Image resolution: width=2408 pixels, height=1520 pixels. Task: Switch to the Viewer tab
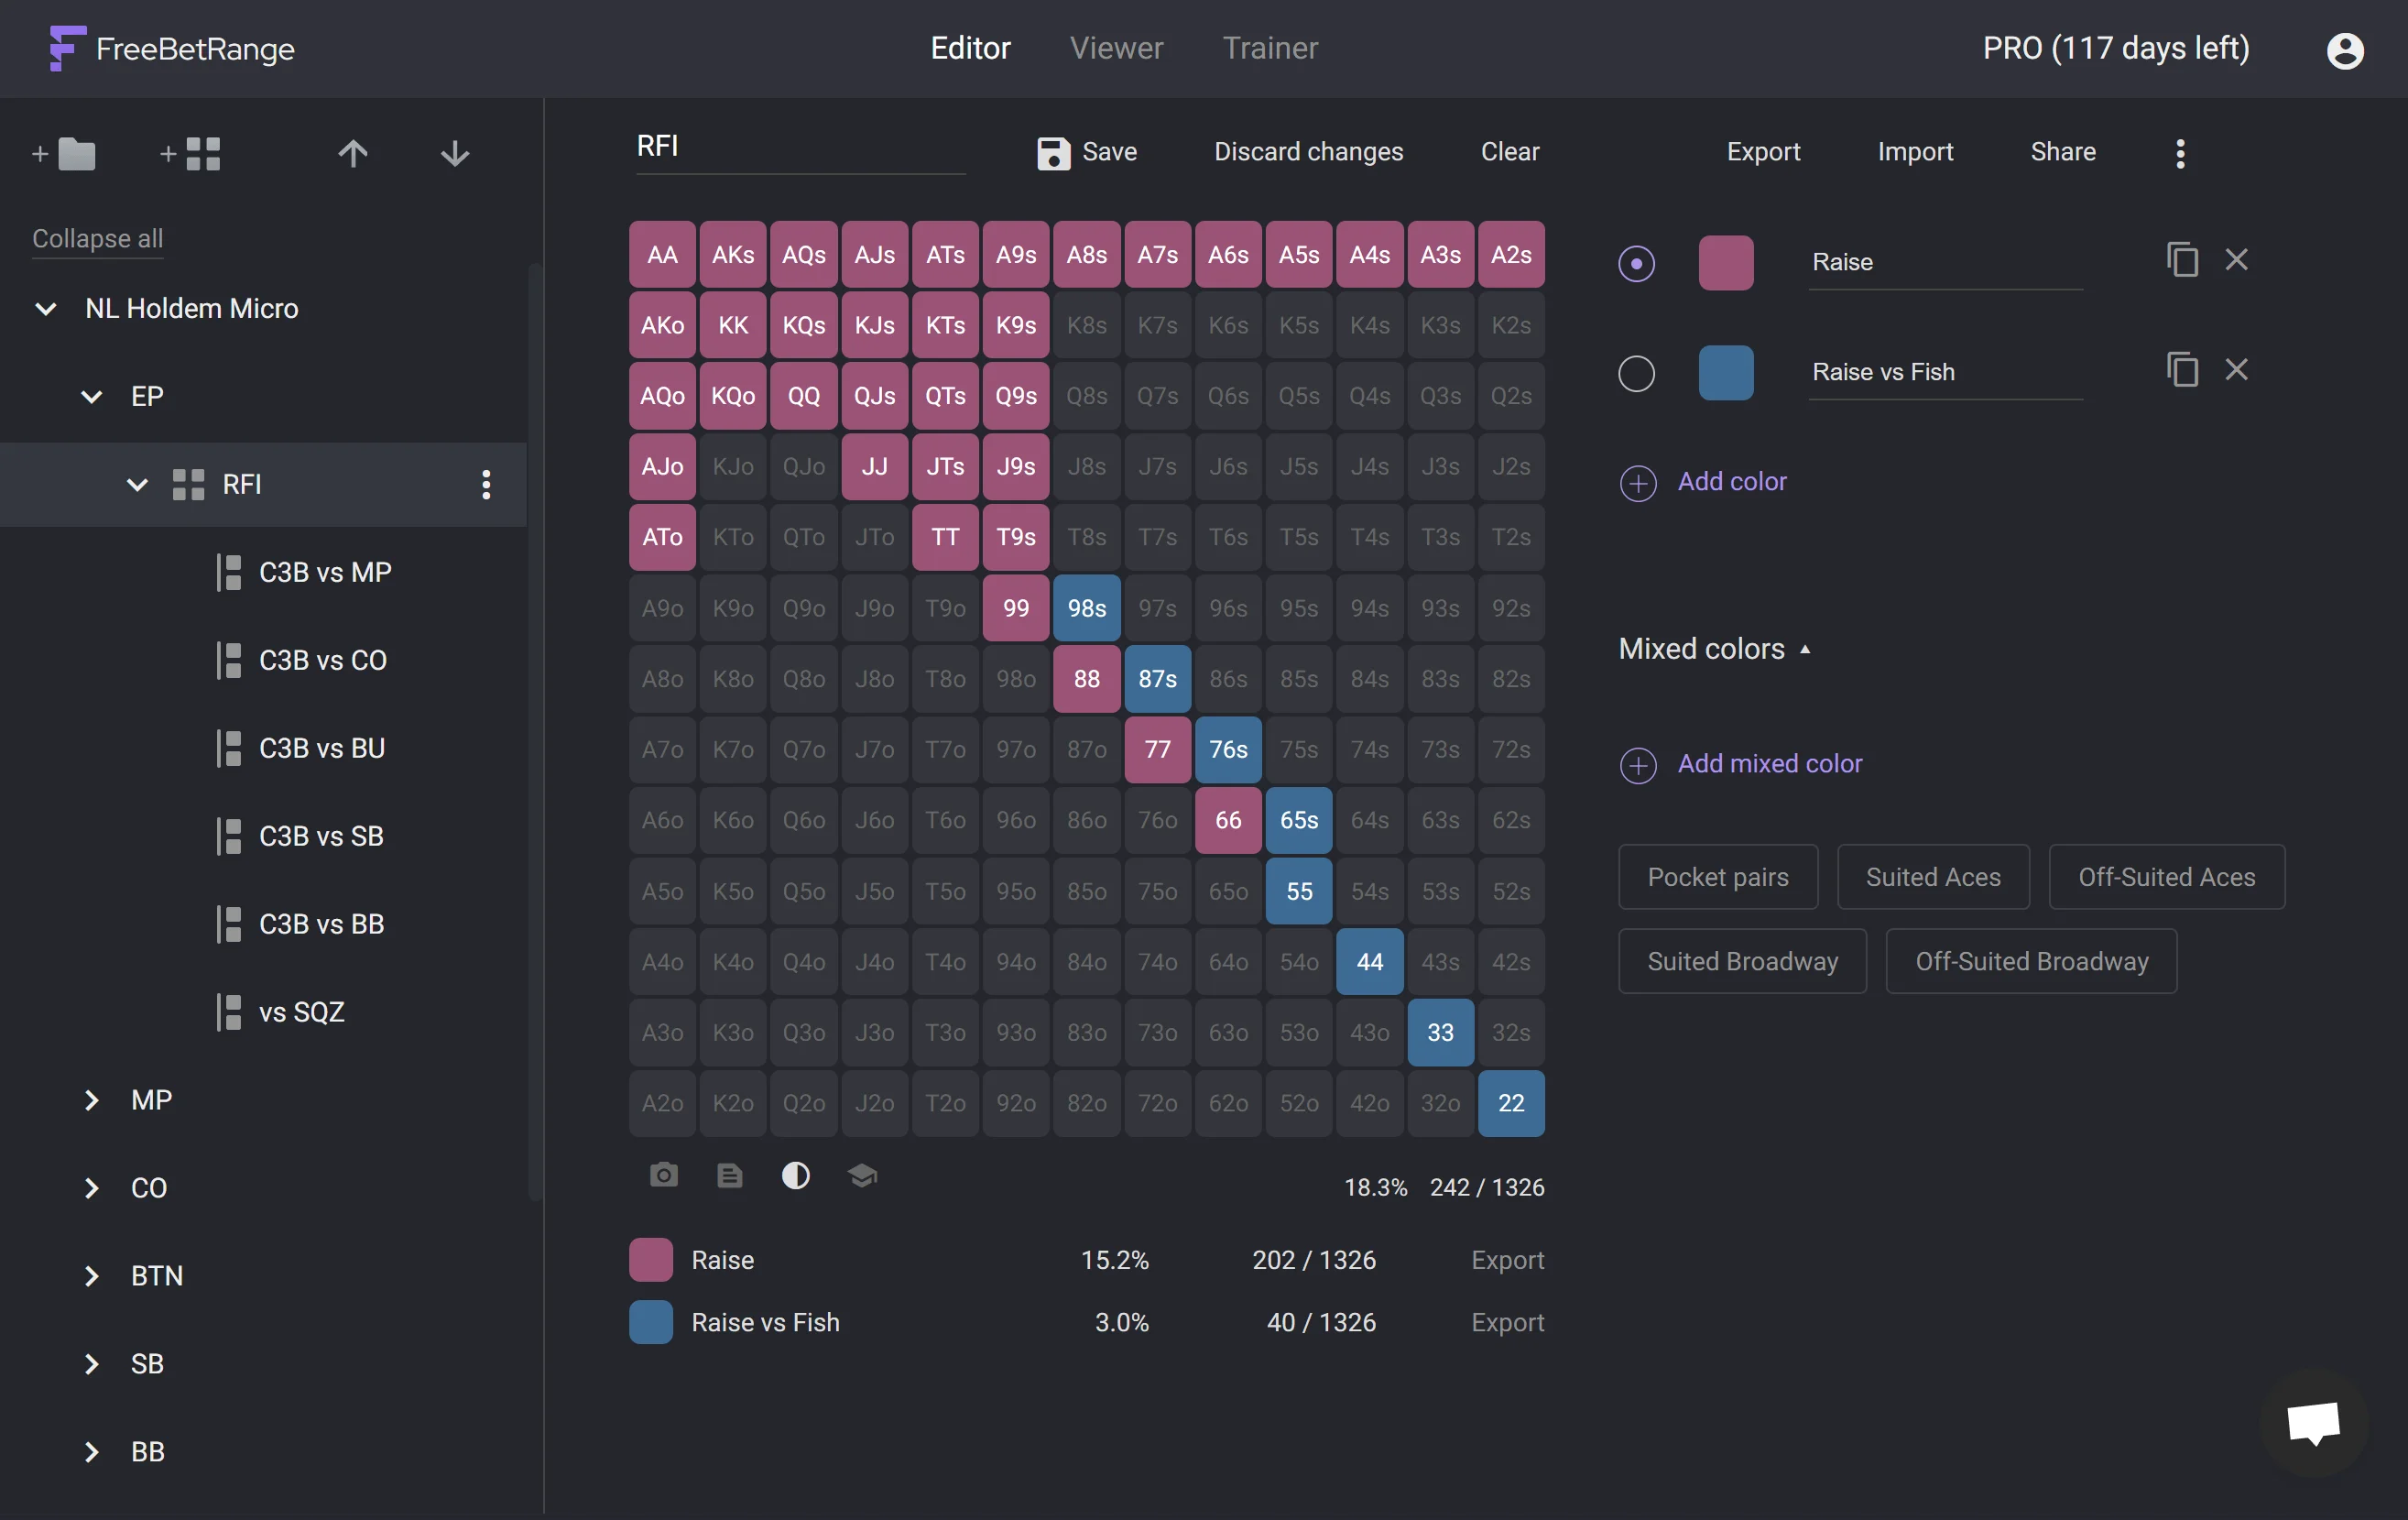(x=1117, y=48)
